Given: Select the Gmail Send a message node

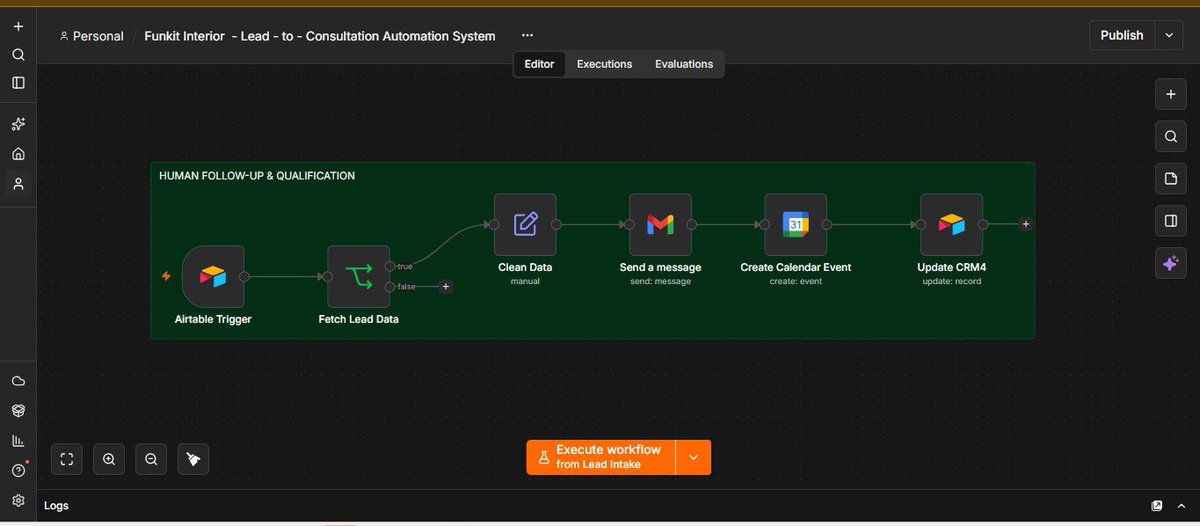Looking at the screenshot, I should click(x=660, y=225).
